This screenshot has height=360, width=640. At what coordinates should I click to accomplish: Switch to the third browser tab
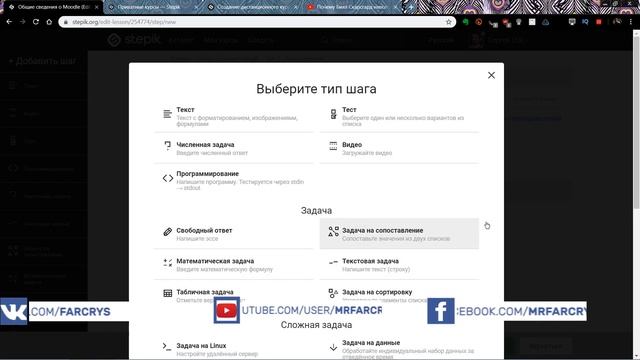[x=253, y=7]
